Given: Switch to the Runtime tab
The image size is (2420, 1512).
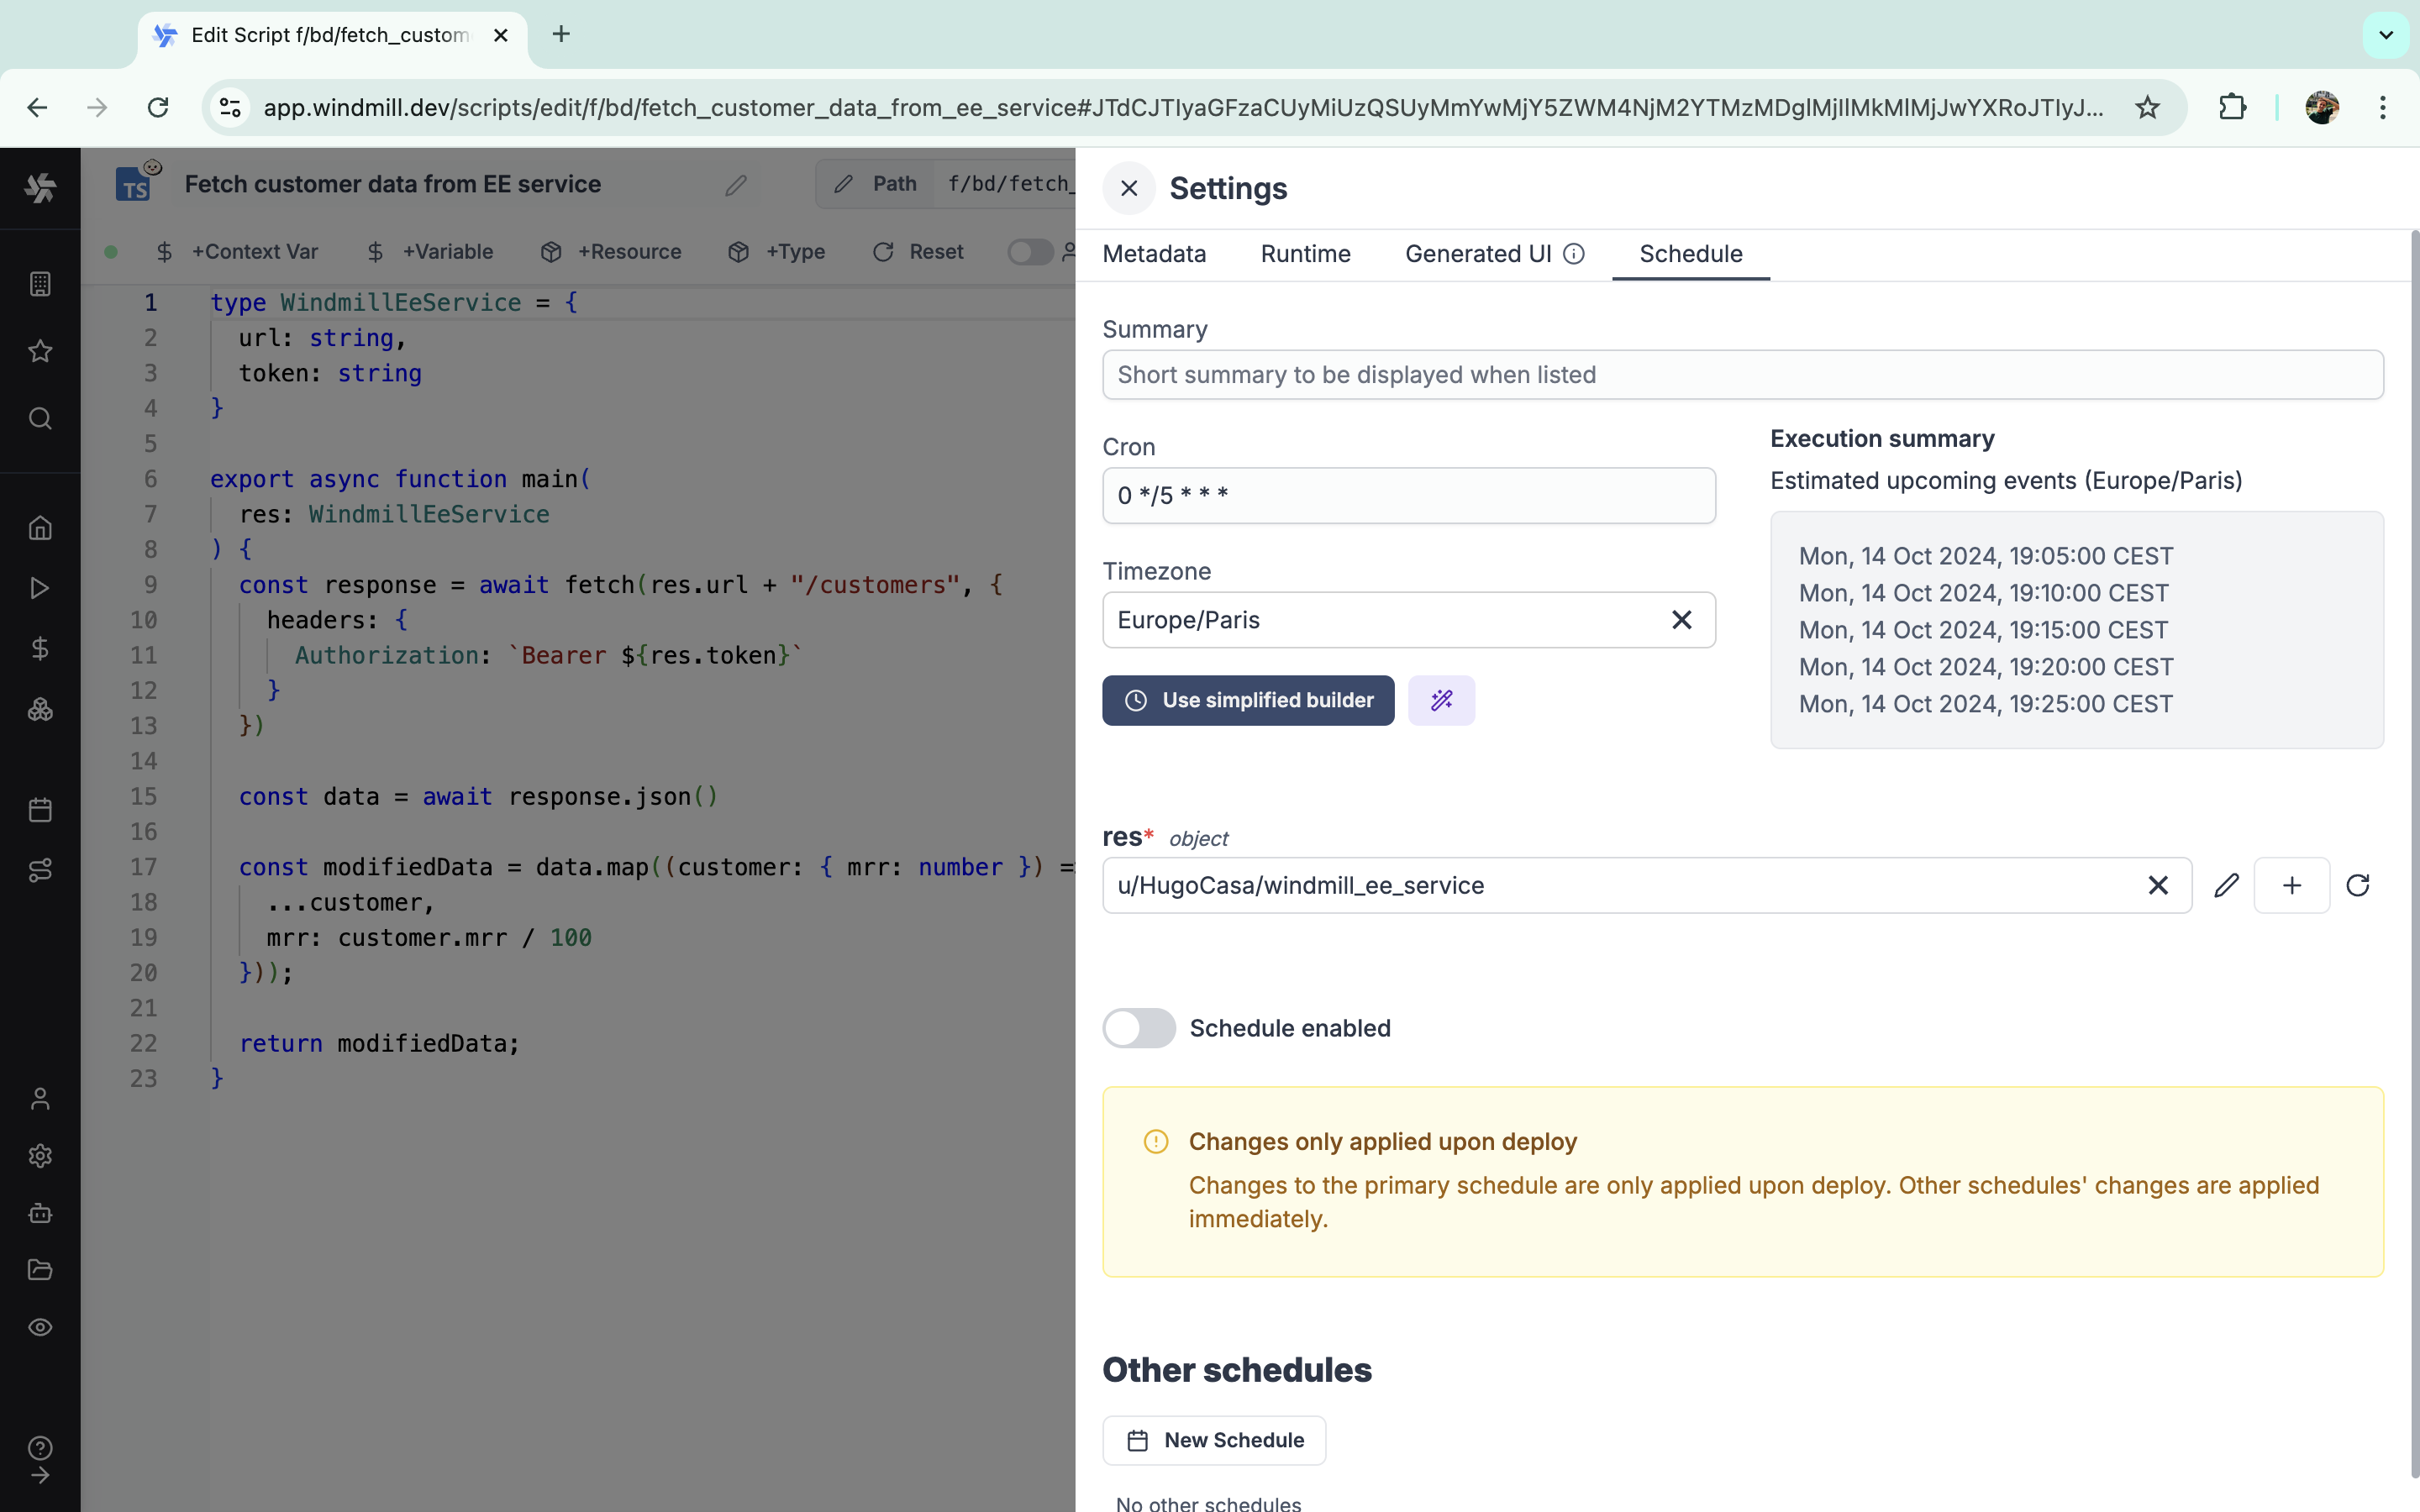Looking at the screenshot, I should tap(1305, 254).
